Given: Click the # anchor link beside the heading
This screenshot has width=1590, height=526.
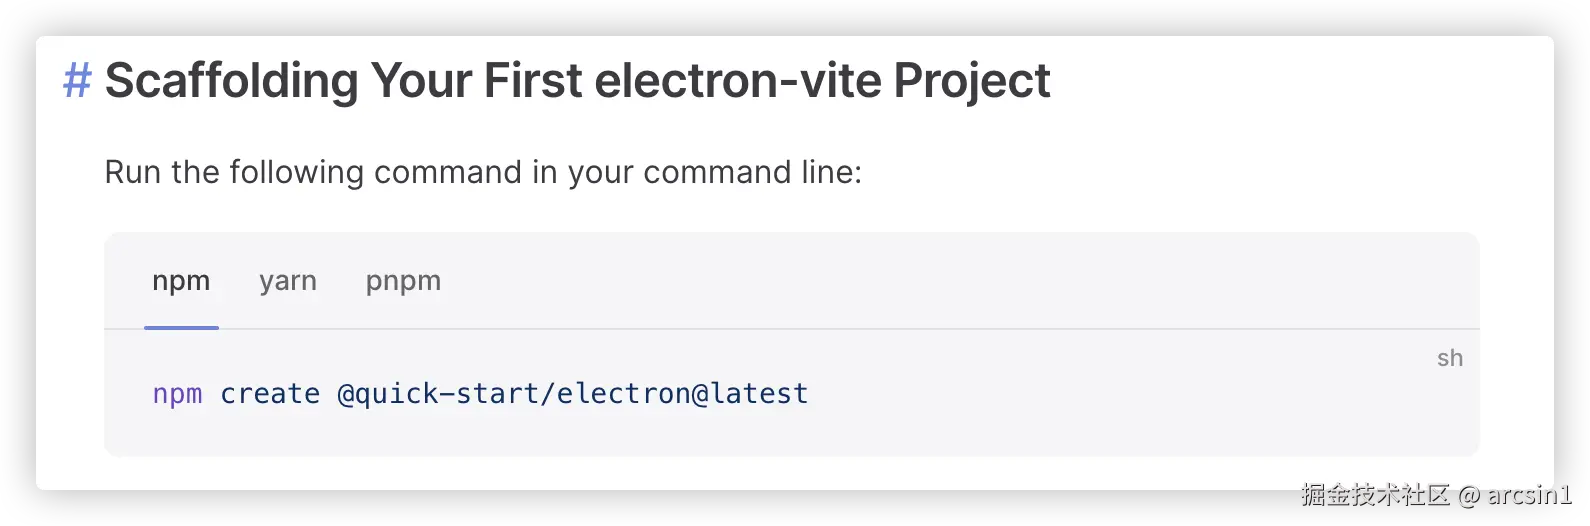Looking at the screenshot, I should [77, 81].
